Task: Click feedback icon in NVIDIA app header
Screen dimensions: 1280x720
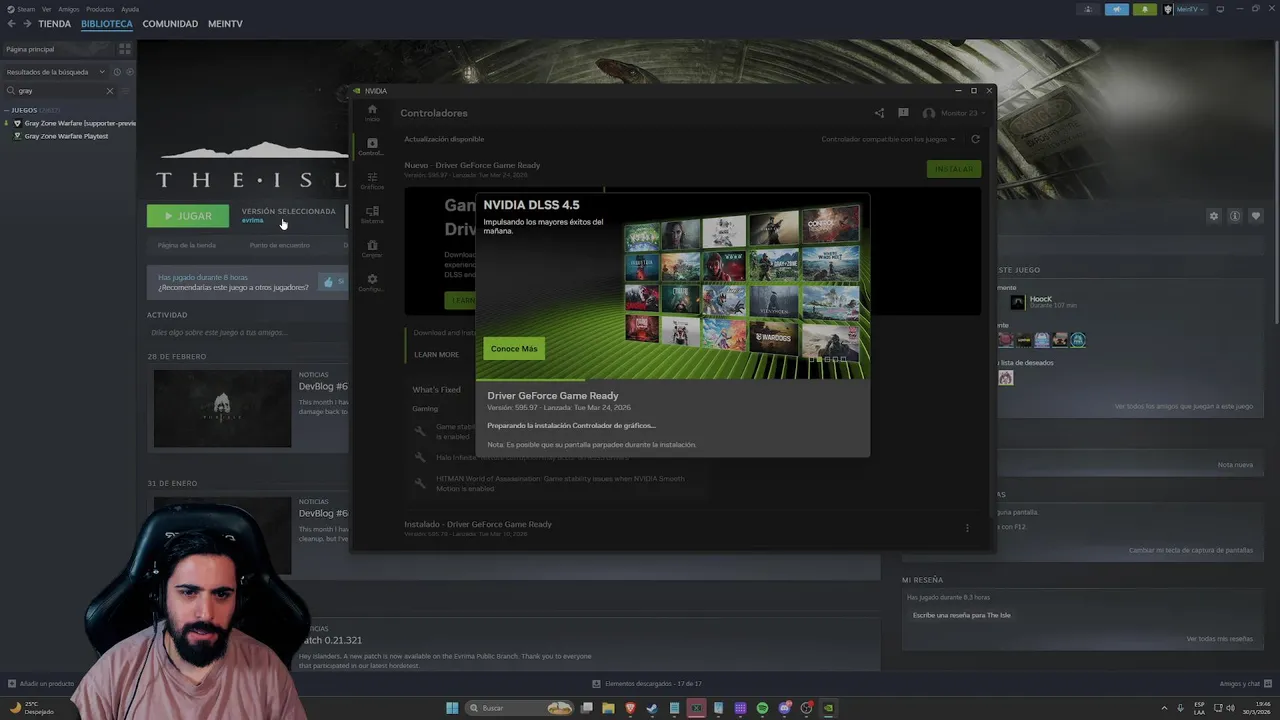Action: pyautogui.click(x=903, y=113)
